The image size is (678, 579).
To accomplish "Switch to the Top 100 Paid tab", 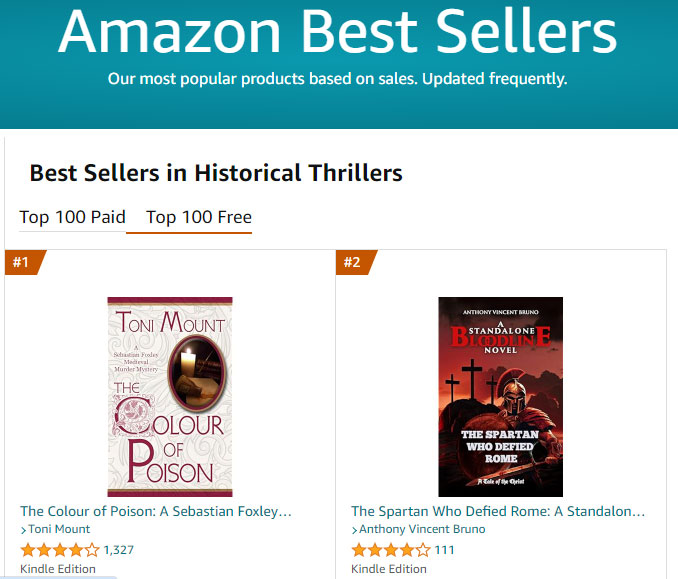I will click(72, 217).
